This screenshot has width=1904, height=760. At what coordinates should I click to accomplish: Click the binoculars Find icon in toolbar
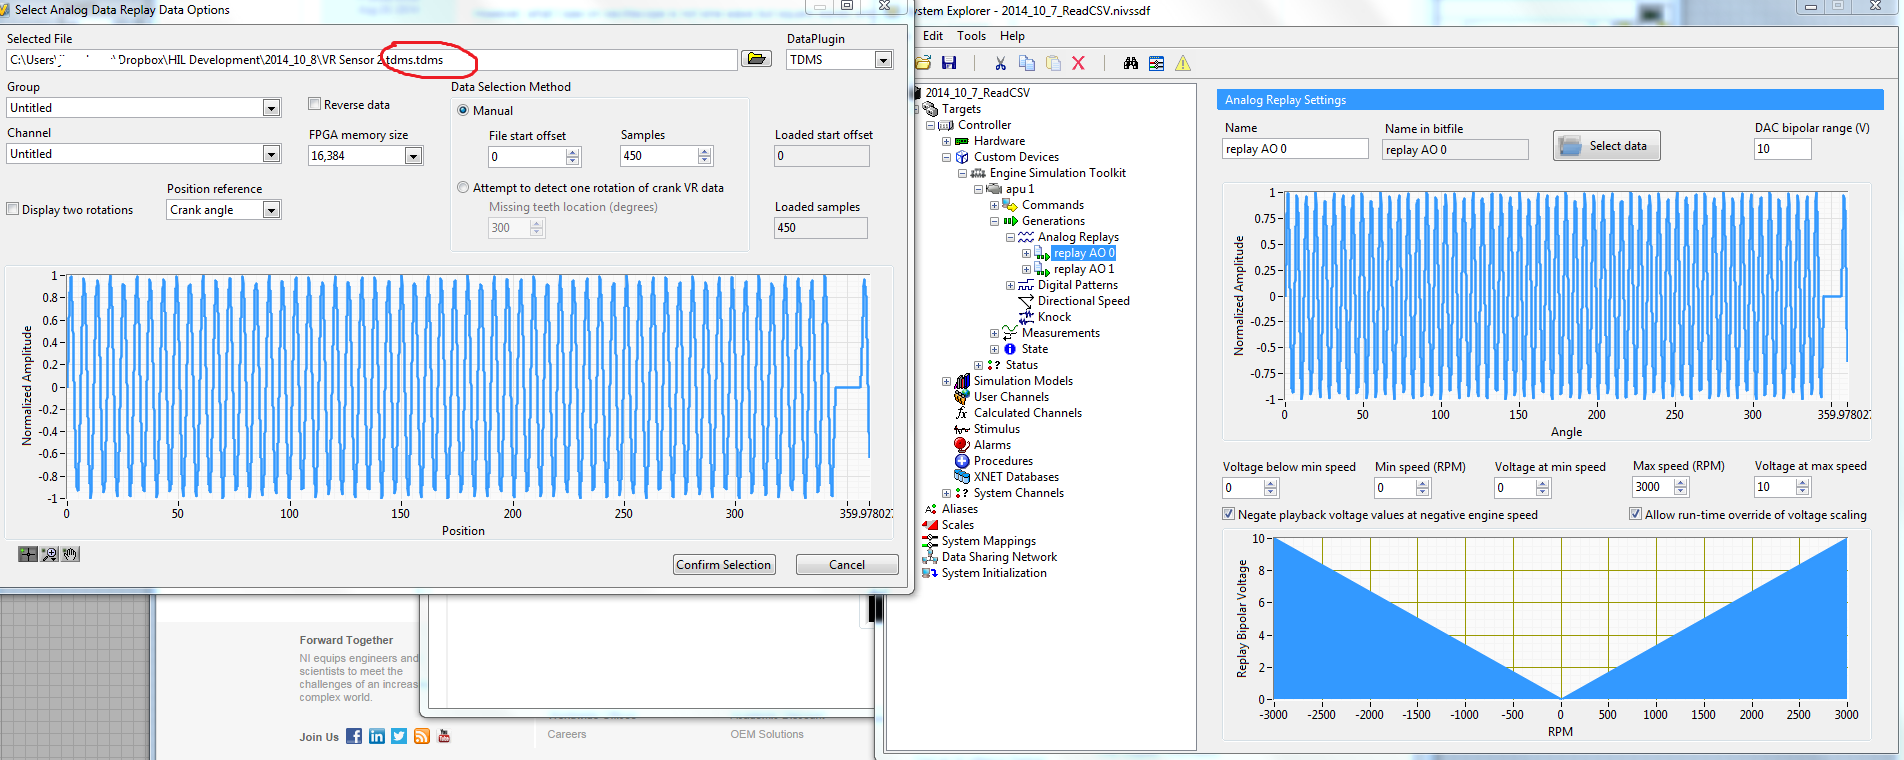(x=1131, y=63)
